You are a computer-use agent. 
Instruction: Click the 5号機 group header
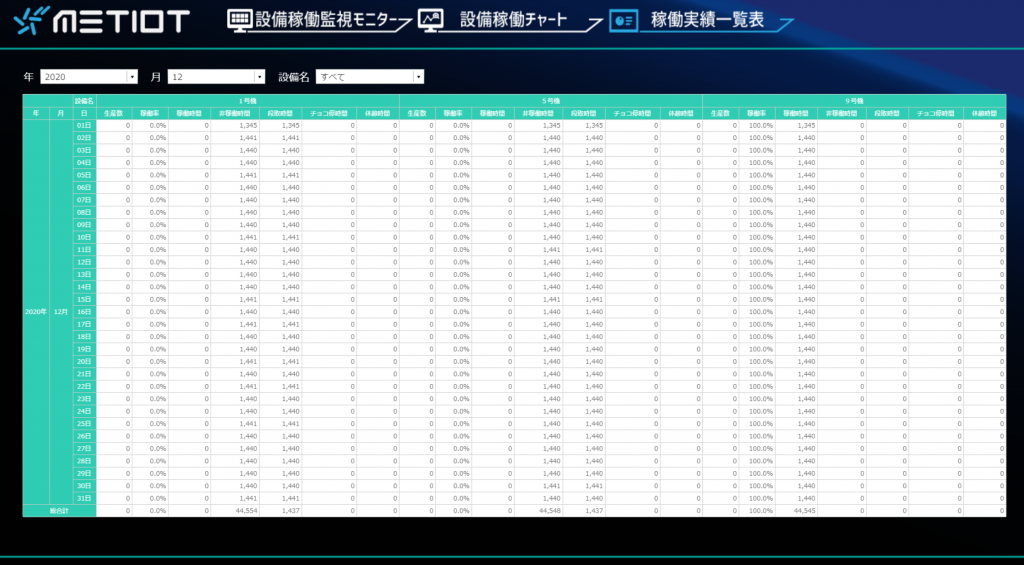coord(551,101)
